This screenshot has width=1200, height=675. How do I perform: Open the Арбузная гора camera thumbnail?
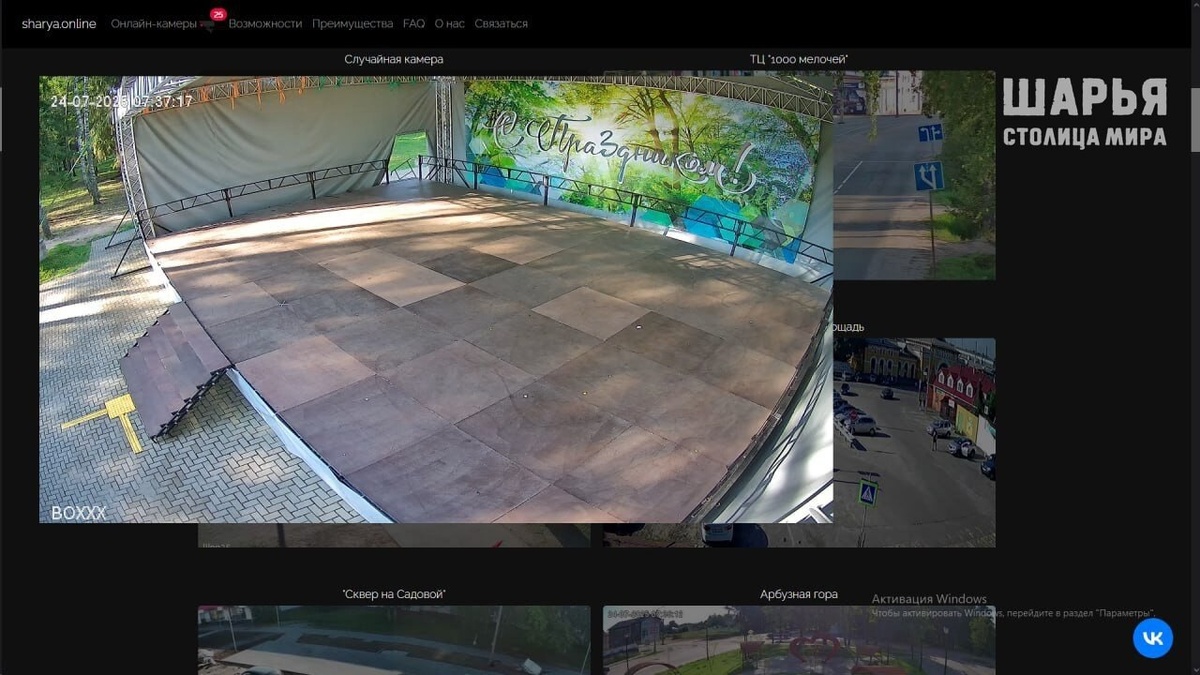(799, 640)
